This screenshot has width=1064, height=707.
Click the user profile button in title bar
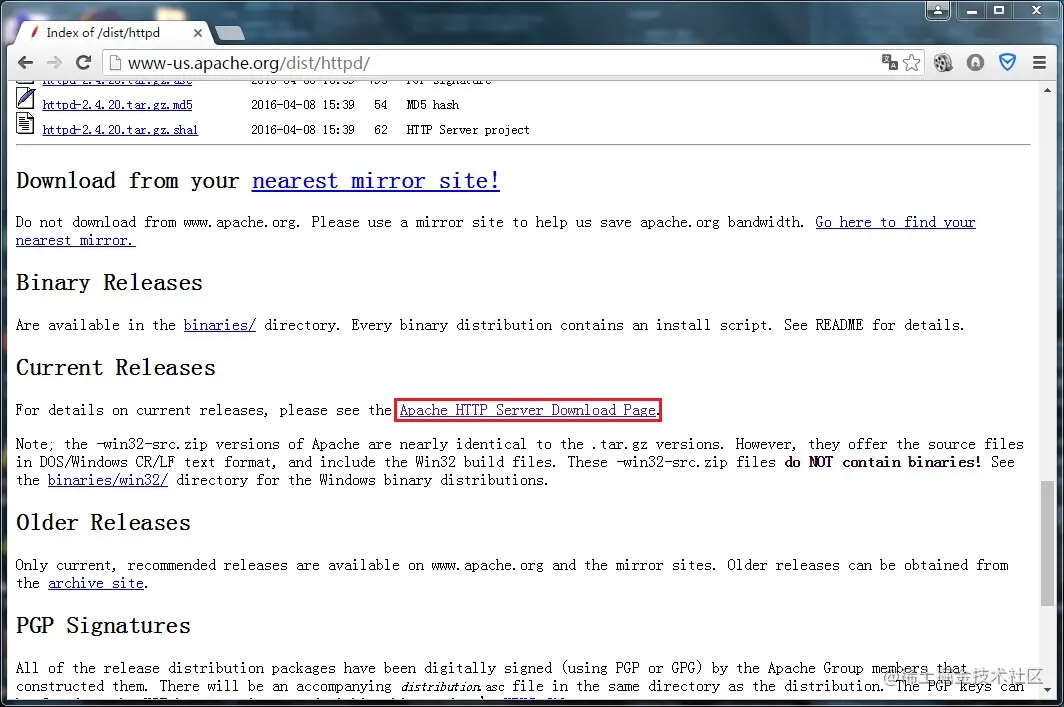tap(938, 10)
